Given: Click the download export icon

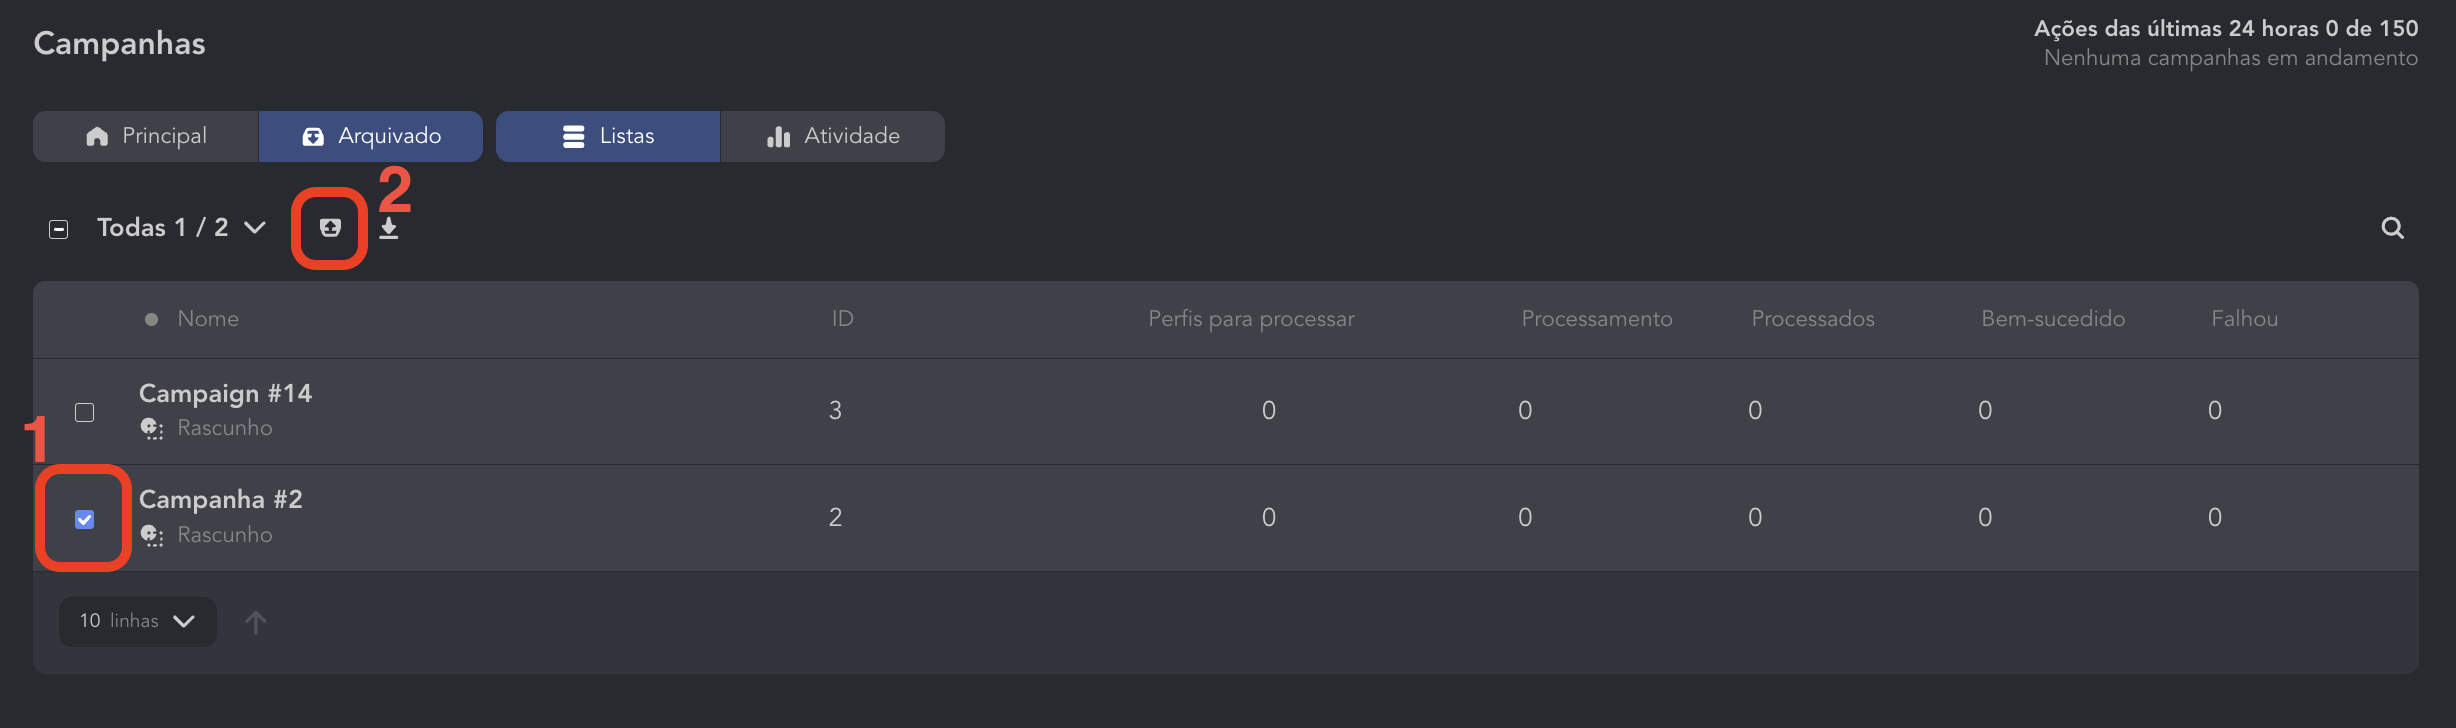Looking at the screenshot, I should [389, 228].
